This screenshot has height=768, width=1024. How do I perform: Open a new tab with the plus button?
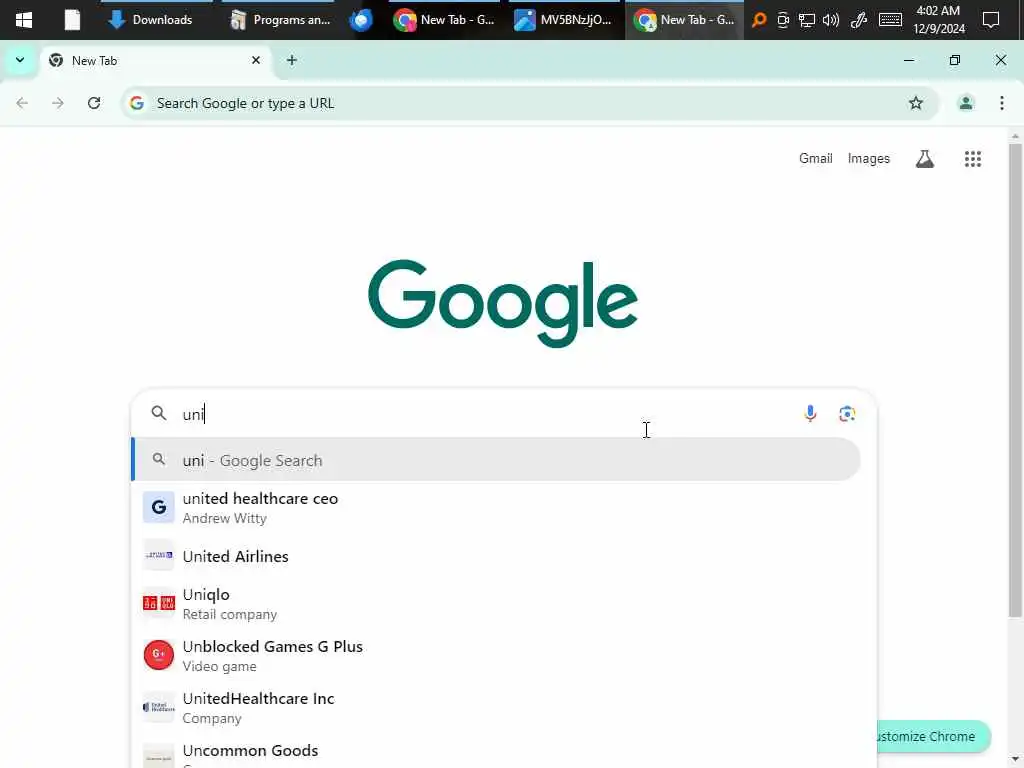(292, 61)
